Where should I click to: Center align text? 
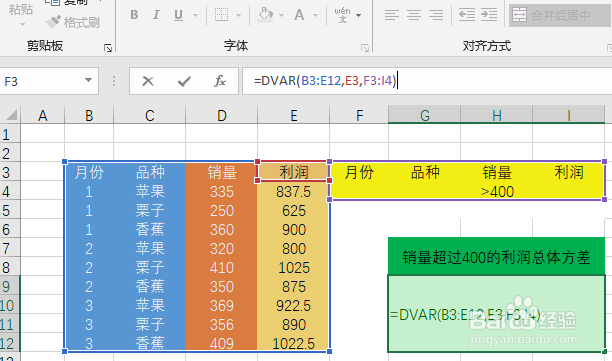[x=414, y=15]
